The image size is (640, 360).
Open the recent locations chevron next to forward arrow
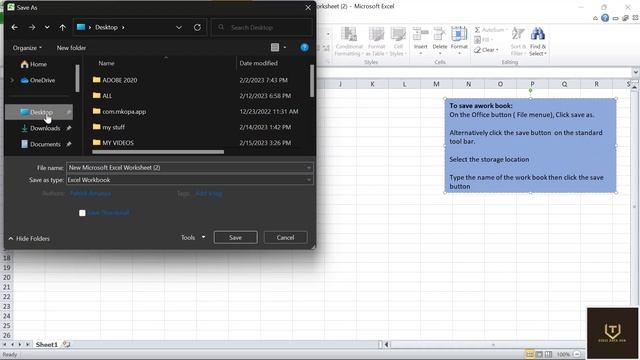pos(47,27)
